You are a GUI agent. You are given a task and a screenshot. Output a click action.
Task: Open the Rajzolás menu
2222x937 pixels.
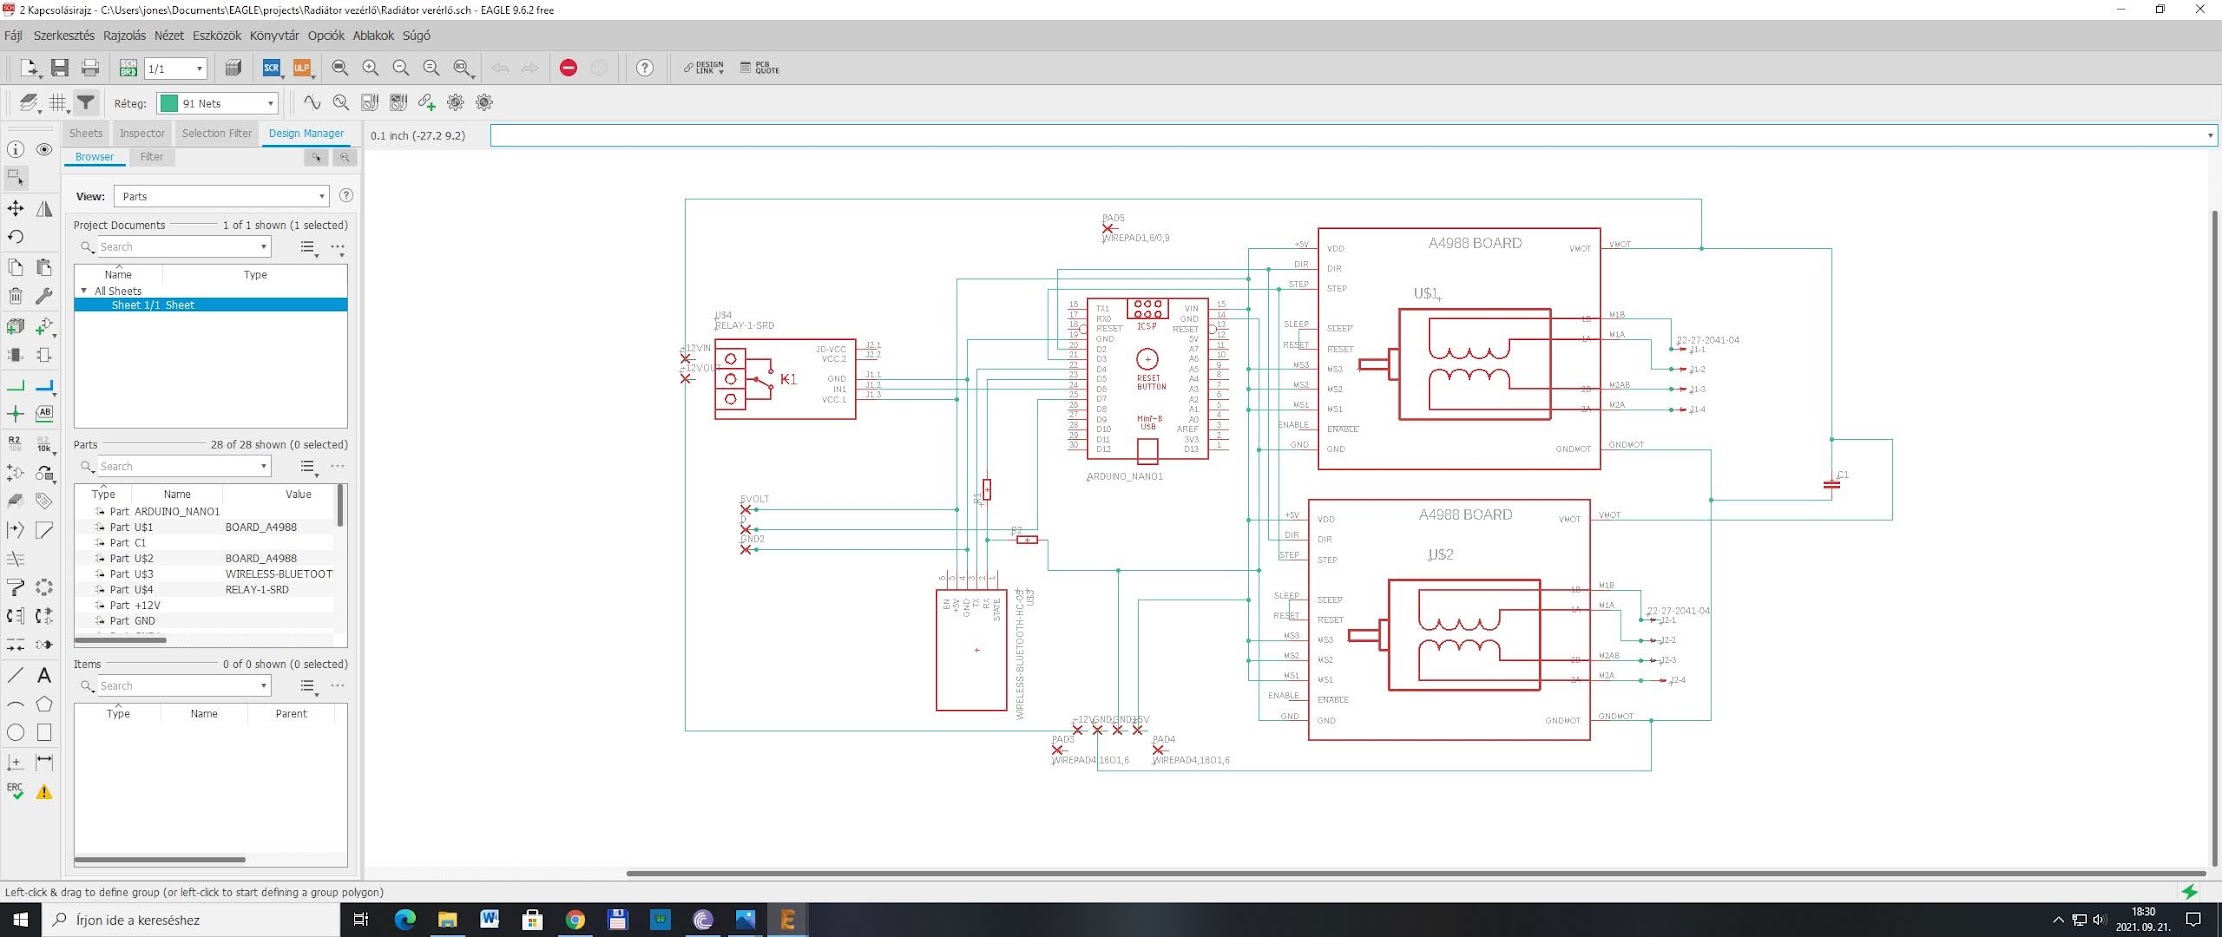tap(124, 35)
